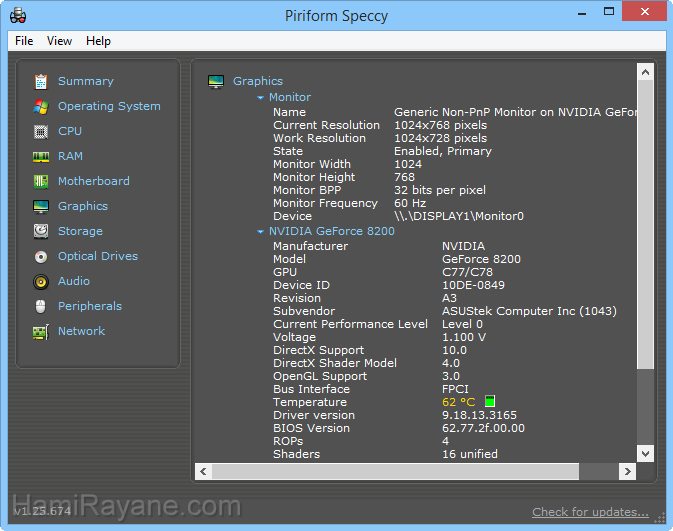Select the '10DE-0849' device ID value

(x=473, y=285)
